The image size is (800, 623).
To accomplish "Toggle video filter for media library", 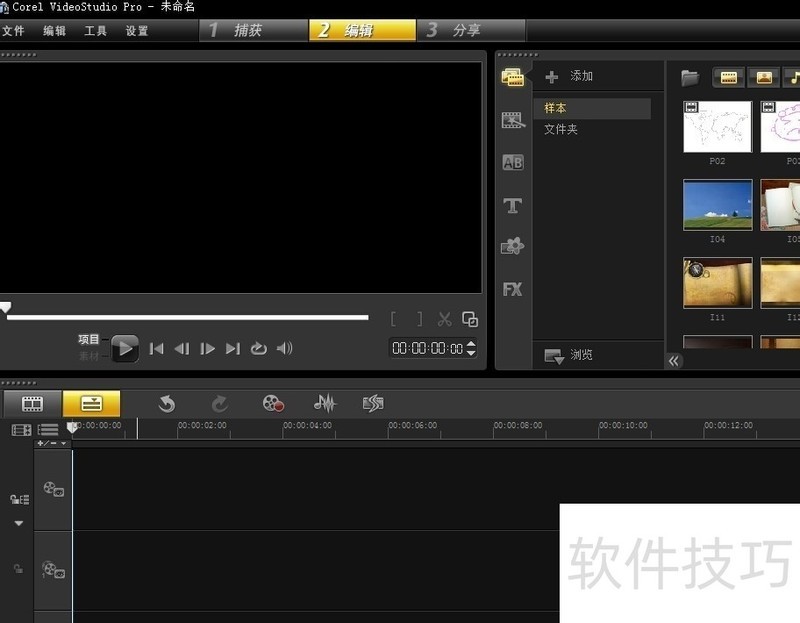I will point(729,77).
